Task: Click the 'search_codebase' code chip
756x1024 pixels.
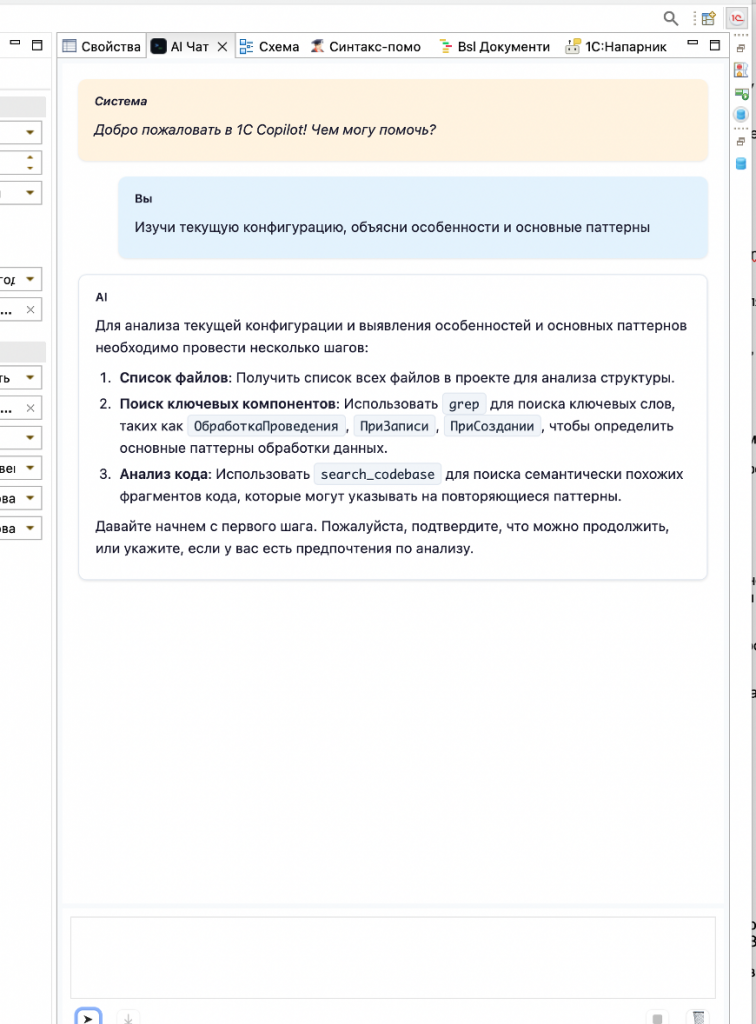Action: 377,475
